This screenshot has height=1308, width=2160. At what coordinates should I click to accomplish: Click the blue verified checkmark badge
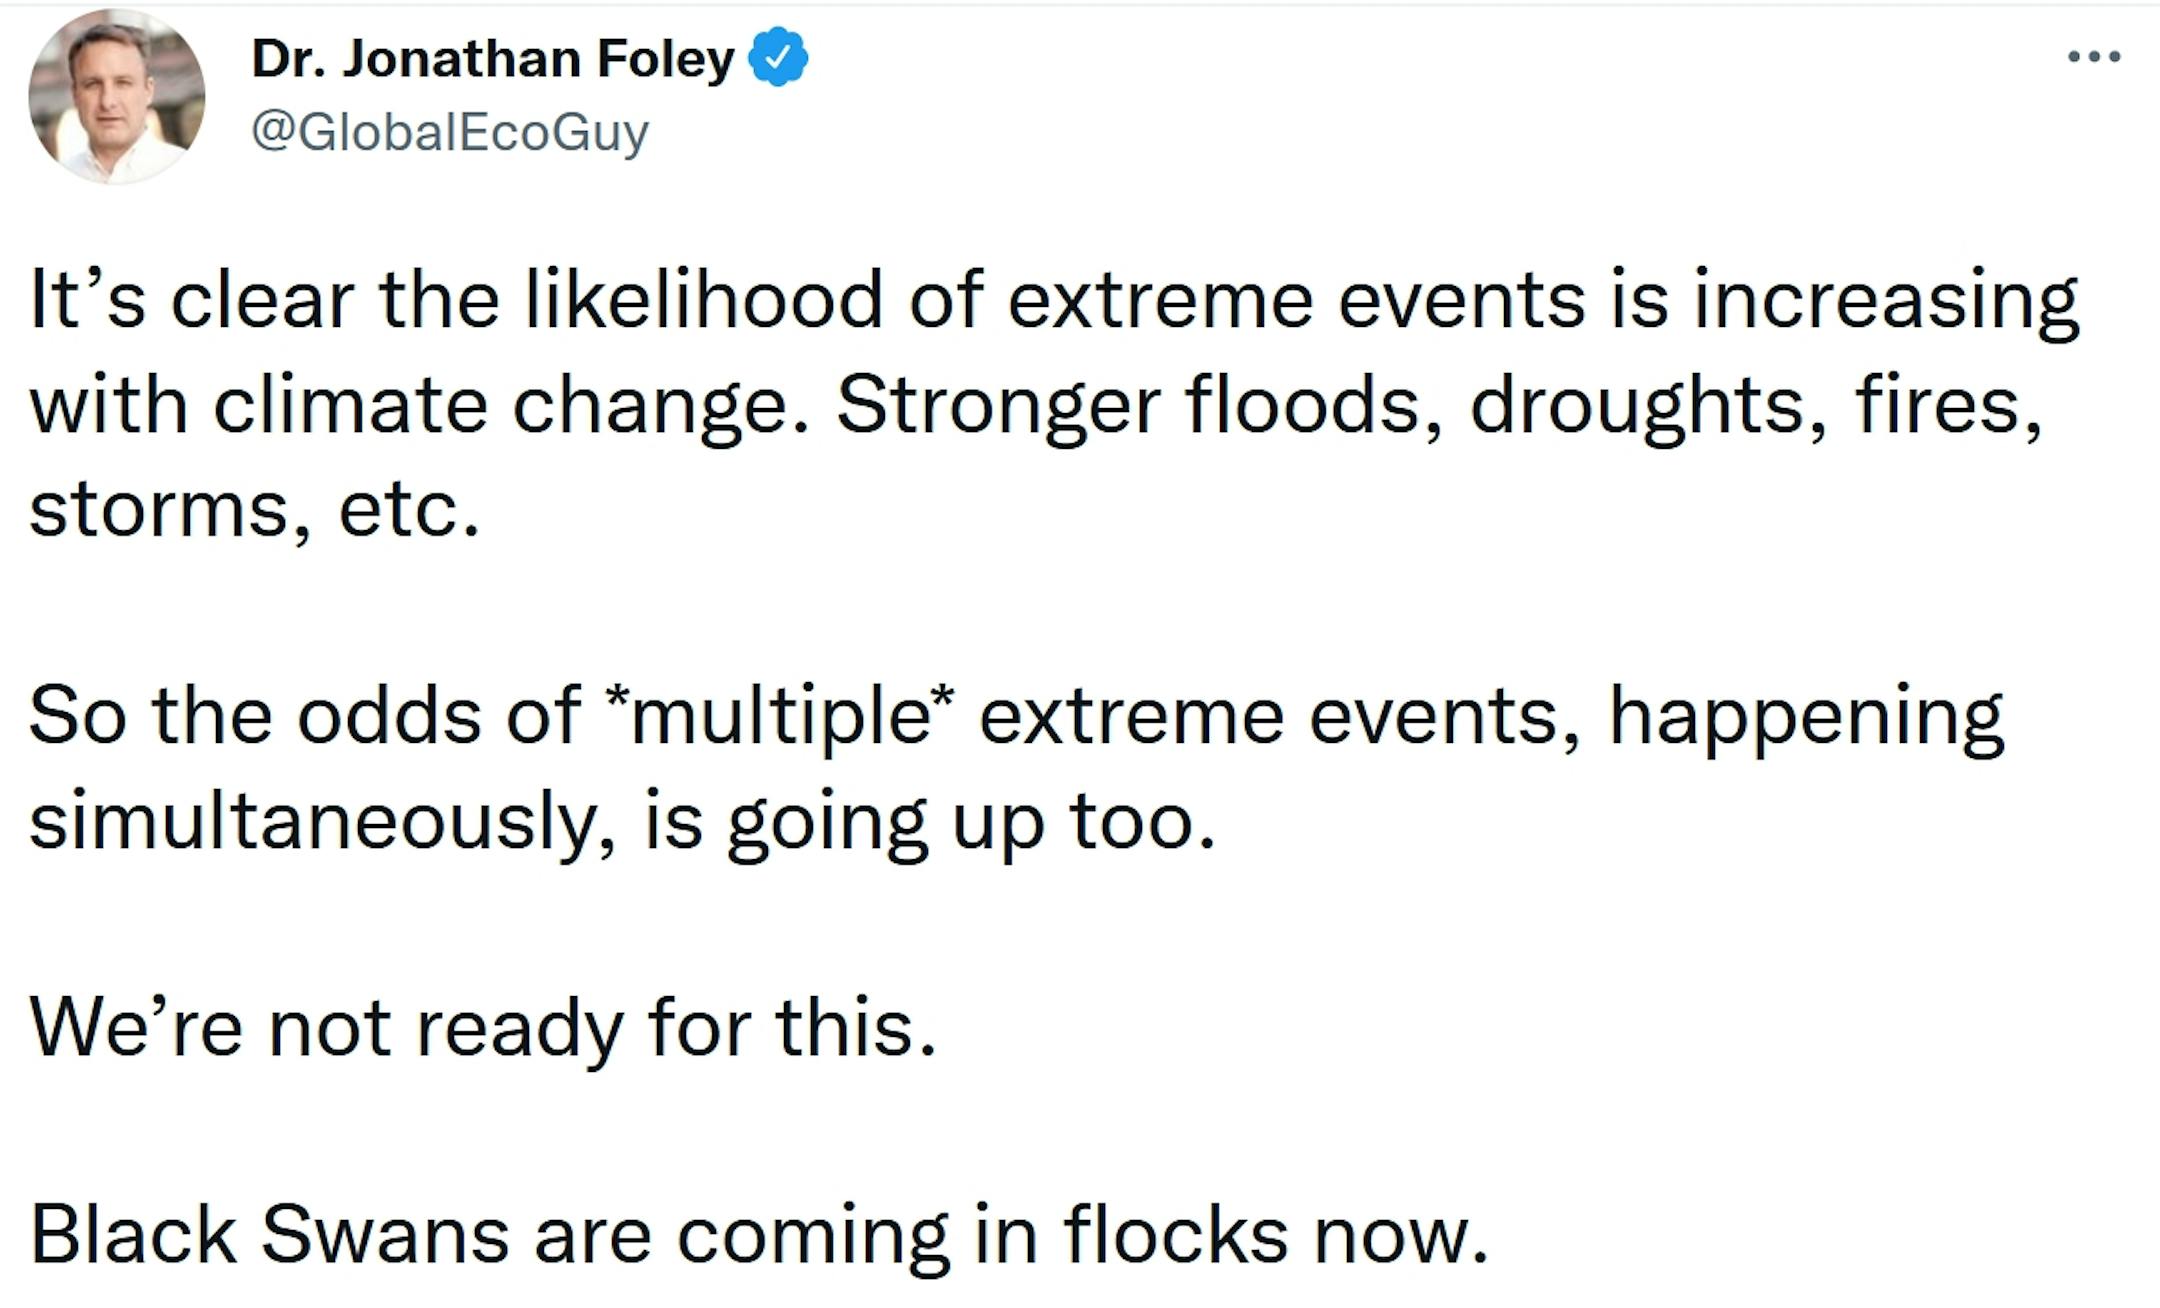778,57
